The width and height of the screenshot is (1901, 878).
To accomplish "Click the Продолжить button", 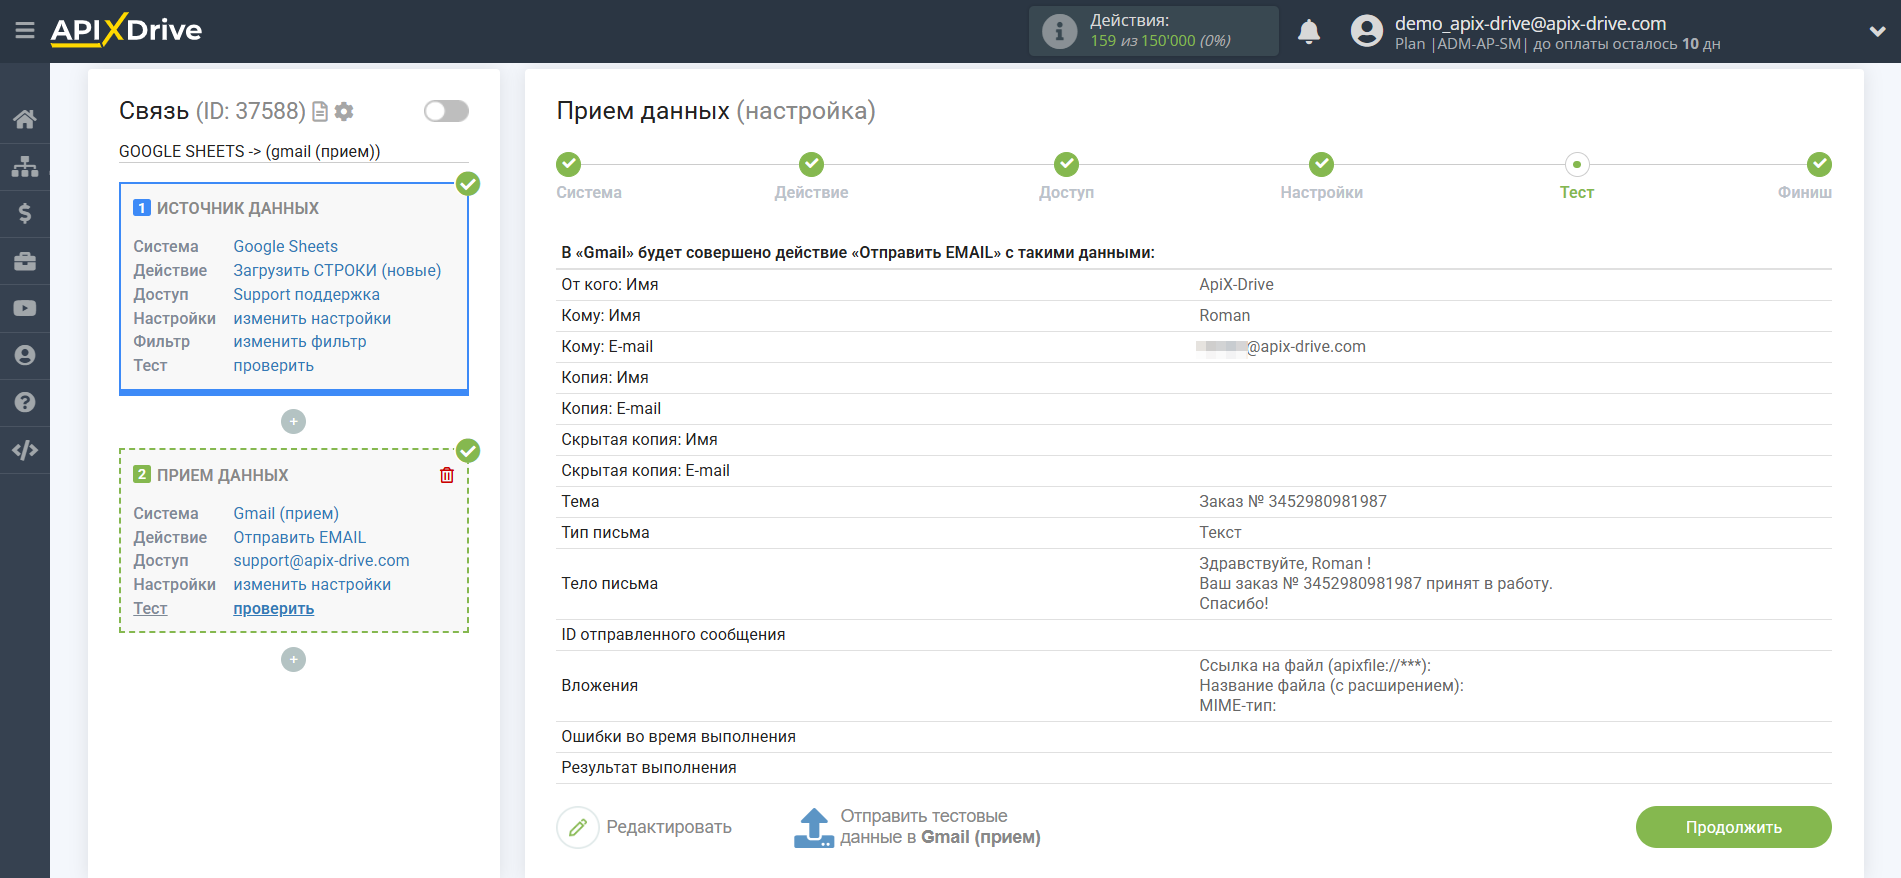I will click(x=1733, y=827).
